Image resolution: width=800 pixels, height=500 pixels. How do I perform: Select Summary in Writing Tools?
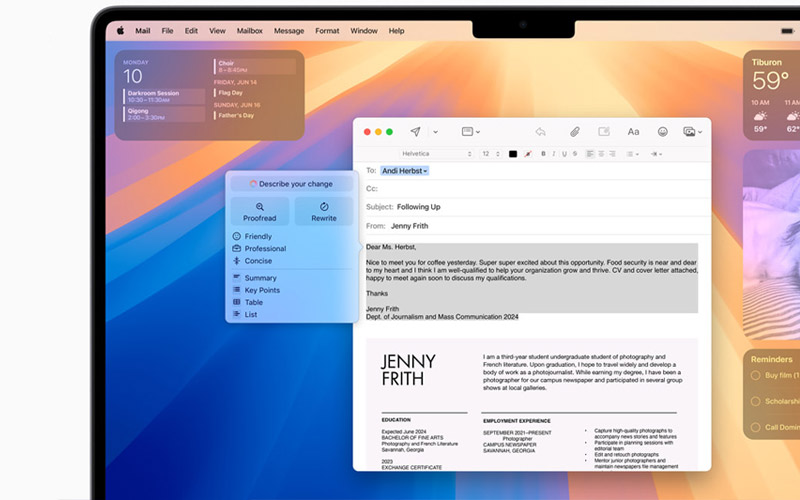[x=255, y=278]
